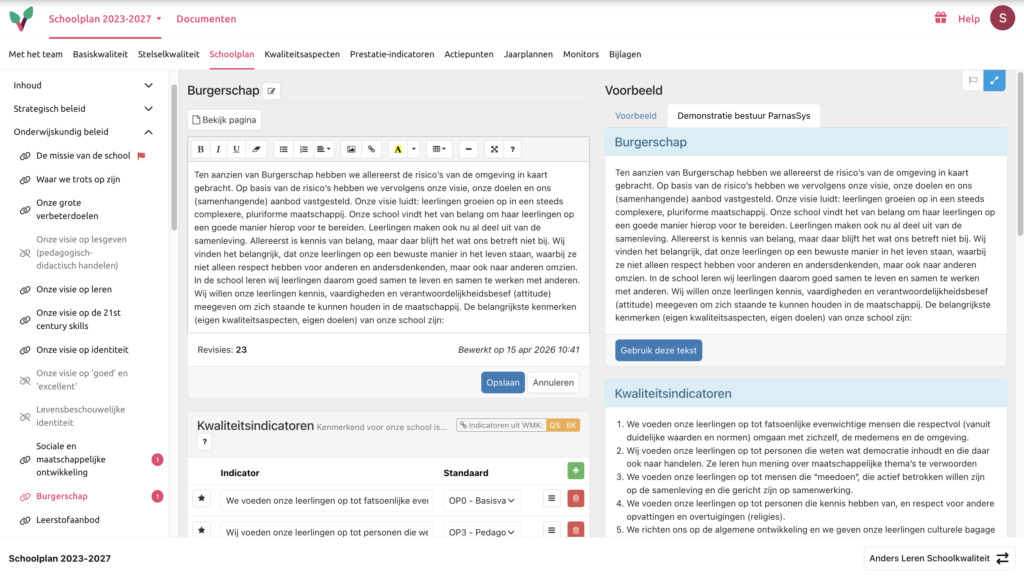Toggle link icon for Onze visie op lesgeven
The width and height of the screenshot is (1024, 577).
(x=25, y=253)
